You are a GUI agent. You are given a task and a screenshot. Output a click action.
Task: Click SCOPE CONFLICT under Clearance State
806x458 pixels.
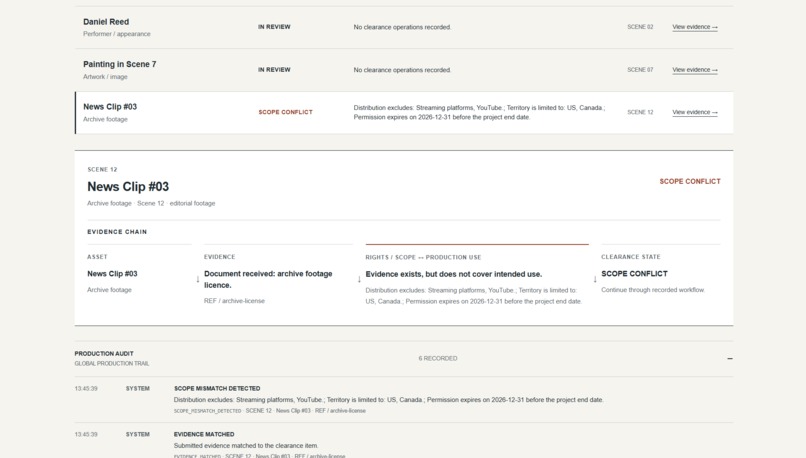coord(634,273)
